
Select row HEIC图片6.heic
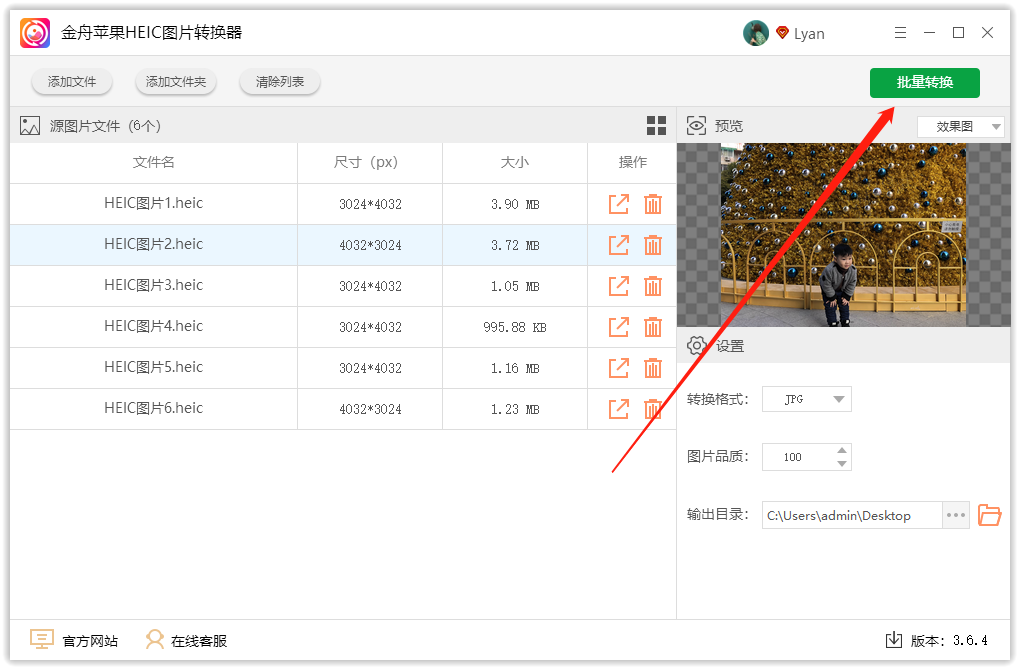(343, 409)
